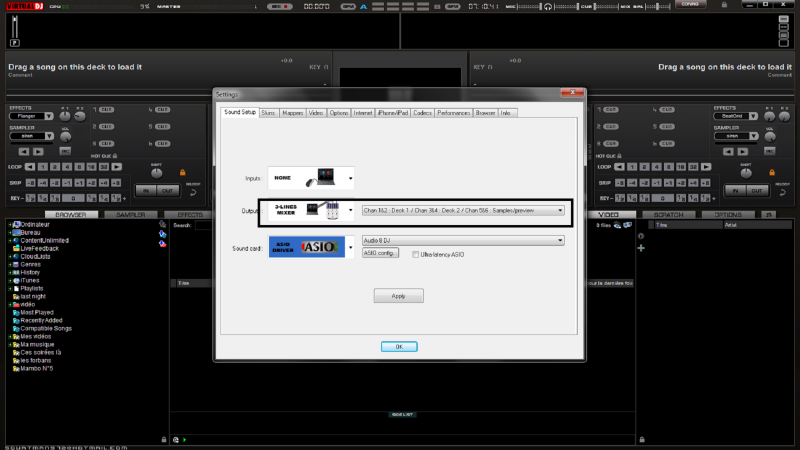The width and height of the screenshot is (800, 450).
Task: Open the Performances tab
Action: point(453,113)
